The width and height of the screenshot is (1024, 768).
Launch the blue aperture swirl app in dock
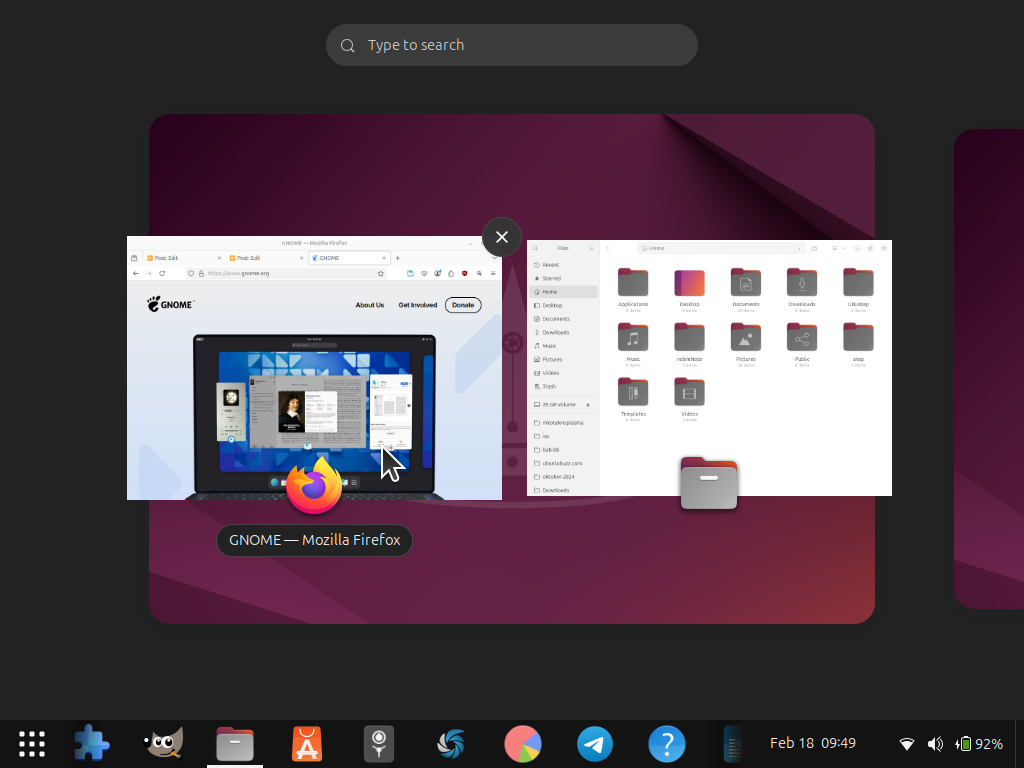pos(451,744)
